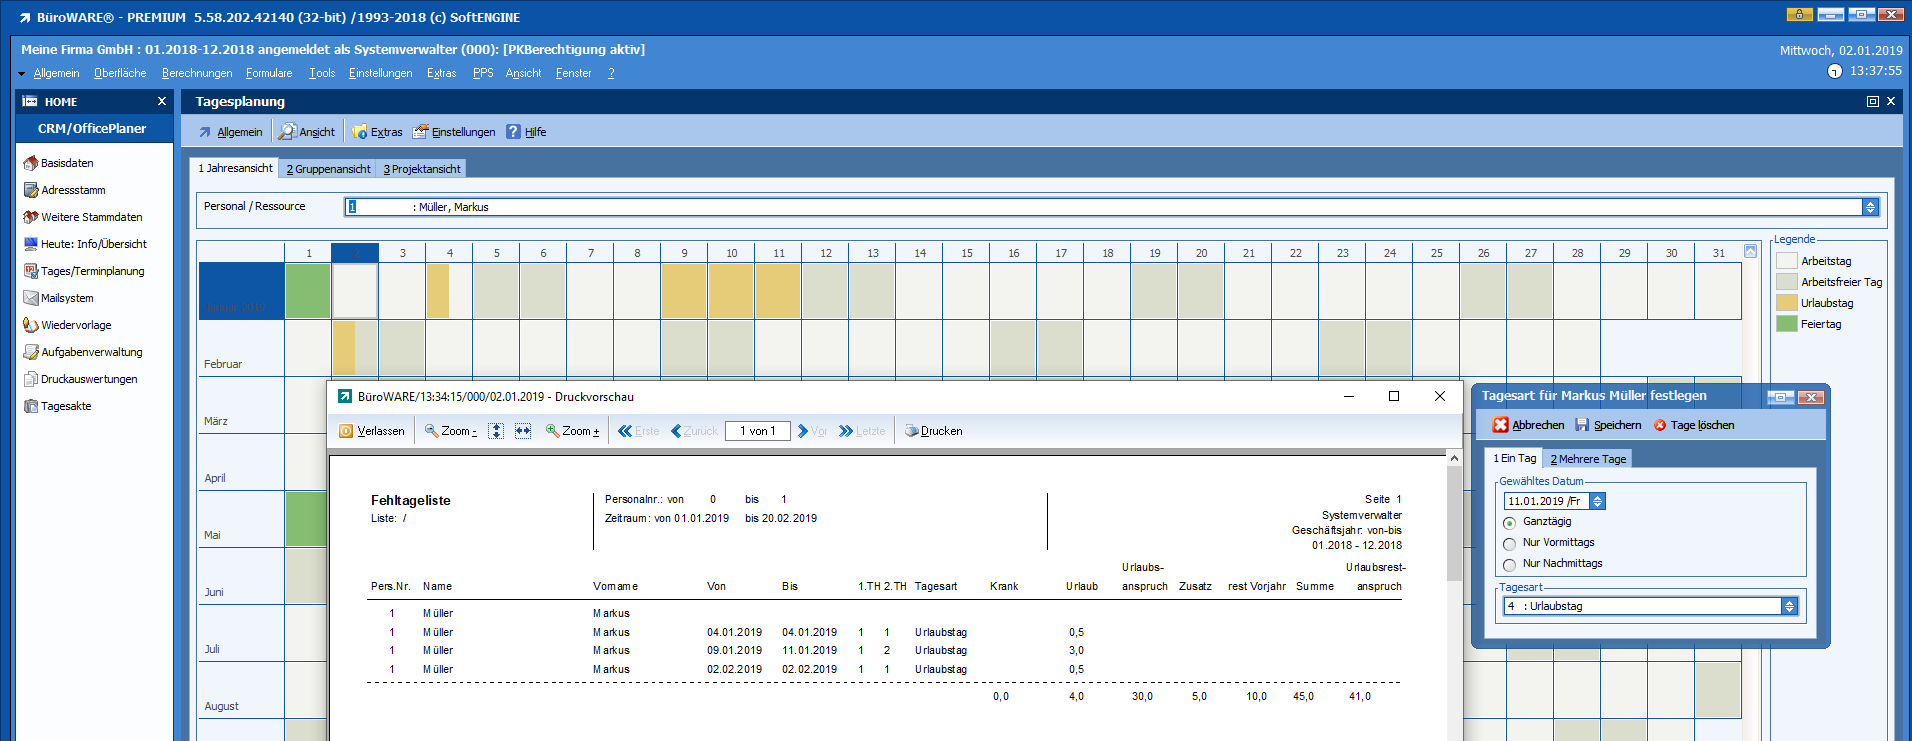
Task: Open Mailsystem from the sidebar
Action: 66,298
